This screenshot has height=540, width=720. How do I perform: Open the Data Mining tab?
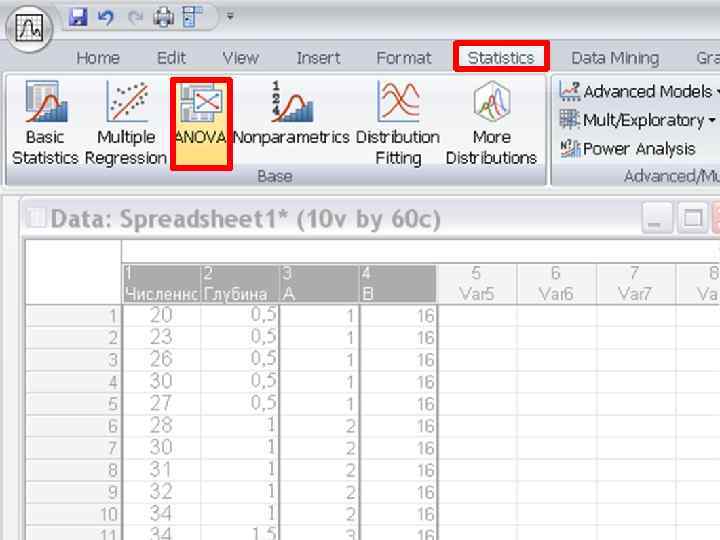coord(615,58)
